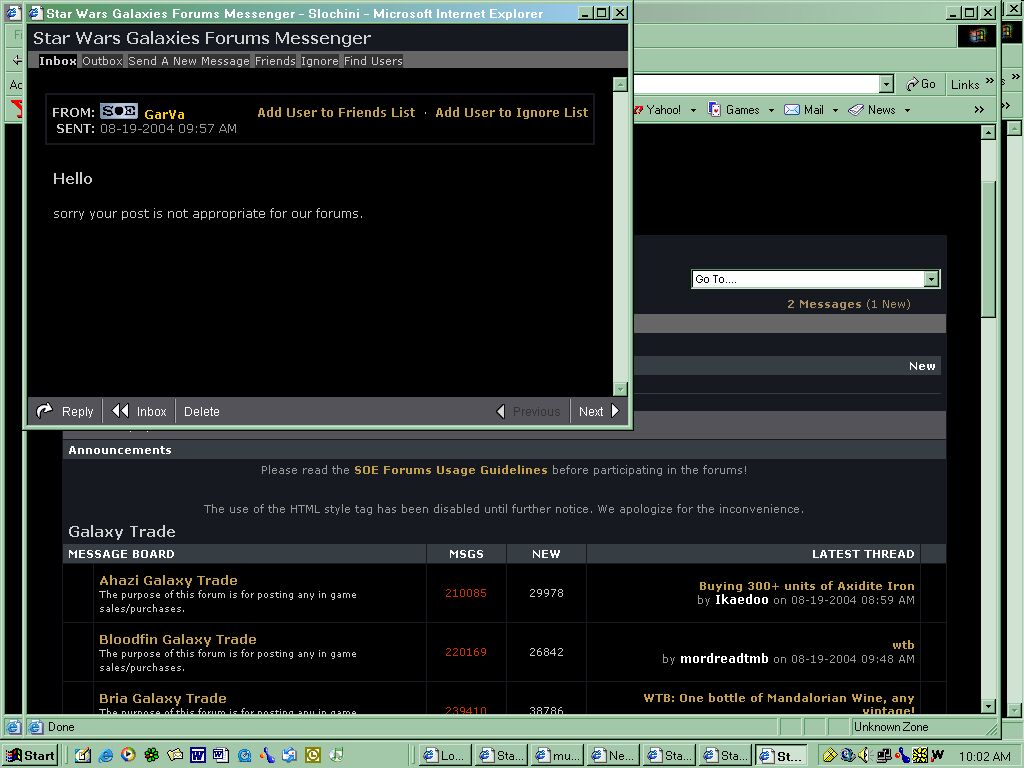The height and width of the screenshot is (768, 1024).
Task: Open the wtb latest thread link
Action: 903,645
